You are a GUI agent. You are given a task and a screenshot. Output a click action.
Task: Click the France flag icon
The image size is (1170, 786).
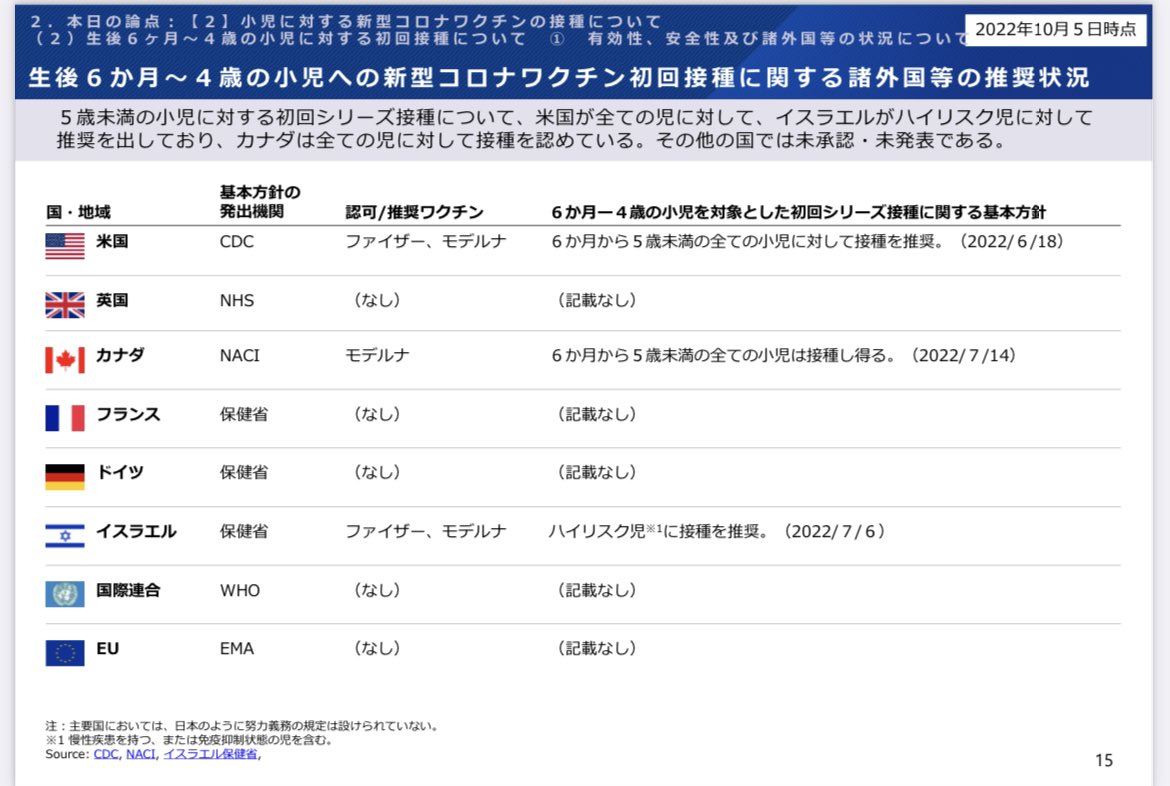pos(65,418)
